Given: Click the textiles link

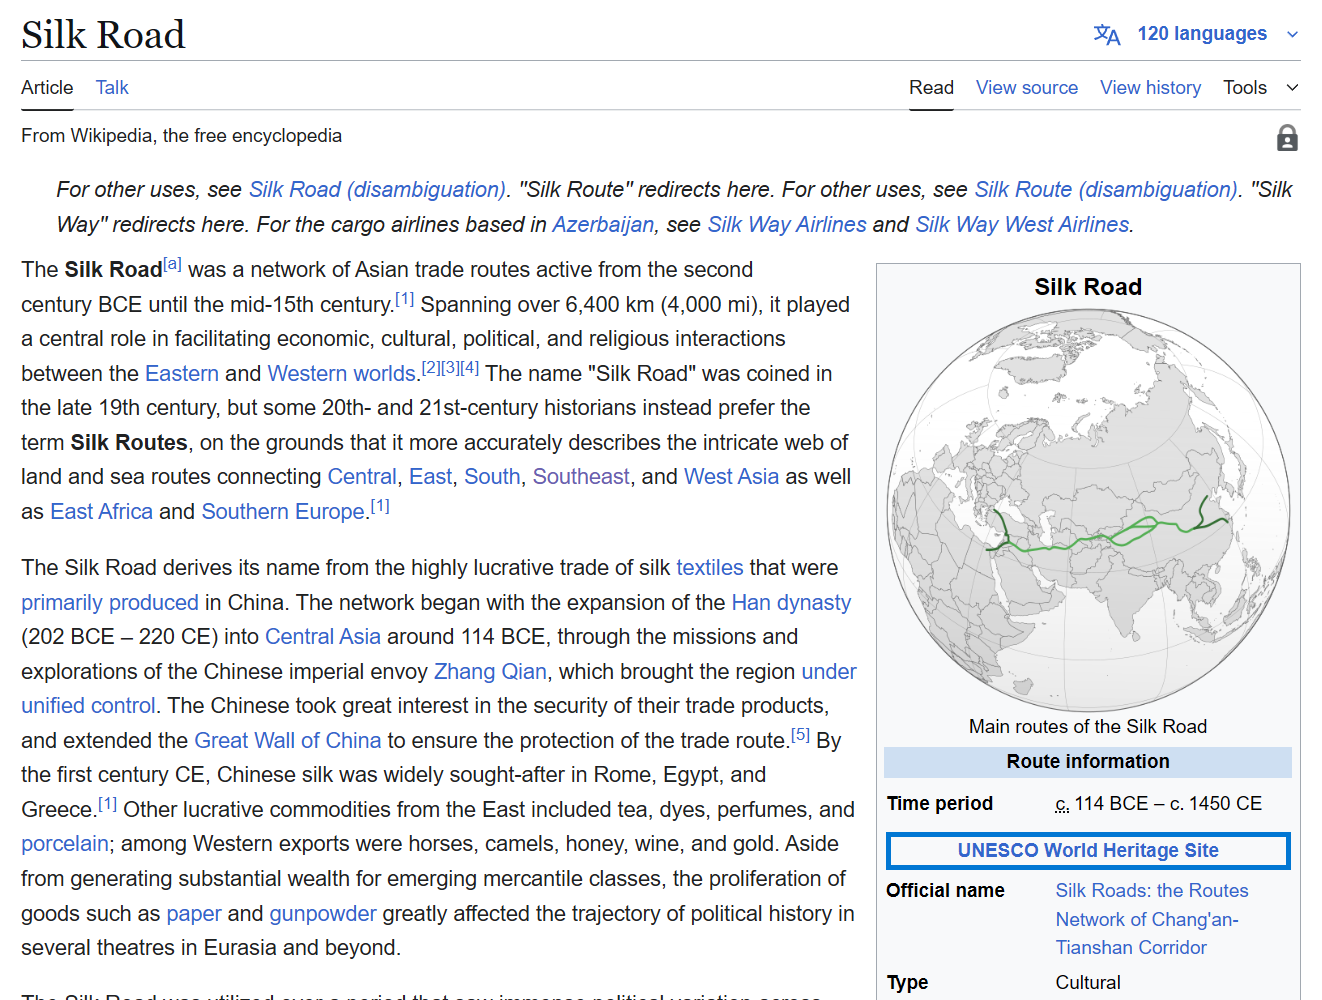Looking at the screenshot, I should pos(710,568).
